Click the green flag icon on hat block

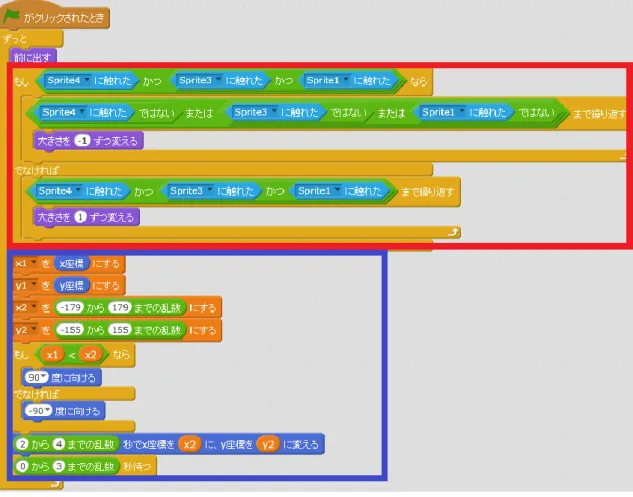[11, 17]
